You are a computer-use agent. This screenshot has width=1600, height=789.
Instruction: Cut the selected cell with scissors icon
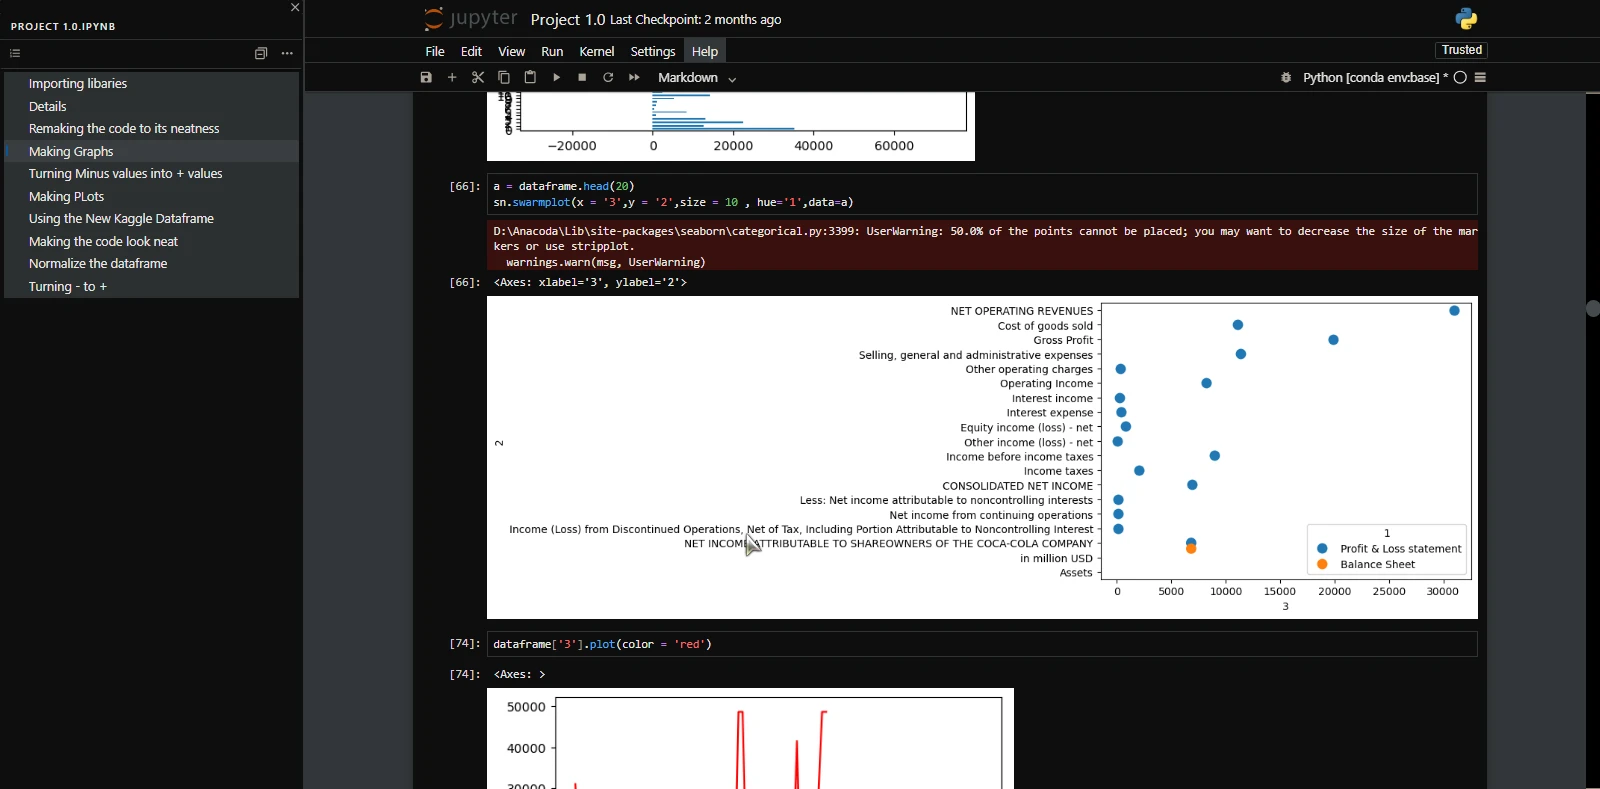pyautogui.click(x=478, y=78)
